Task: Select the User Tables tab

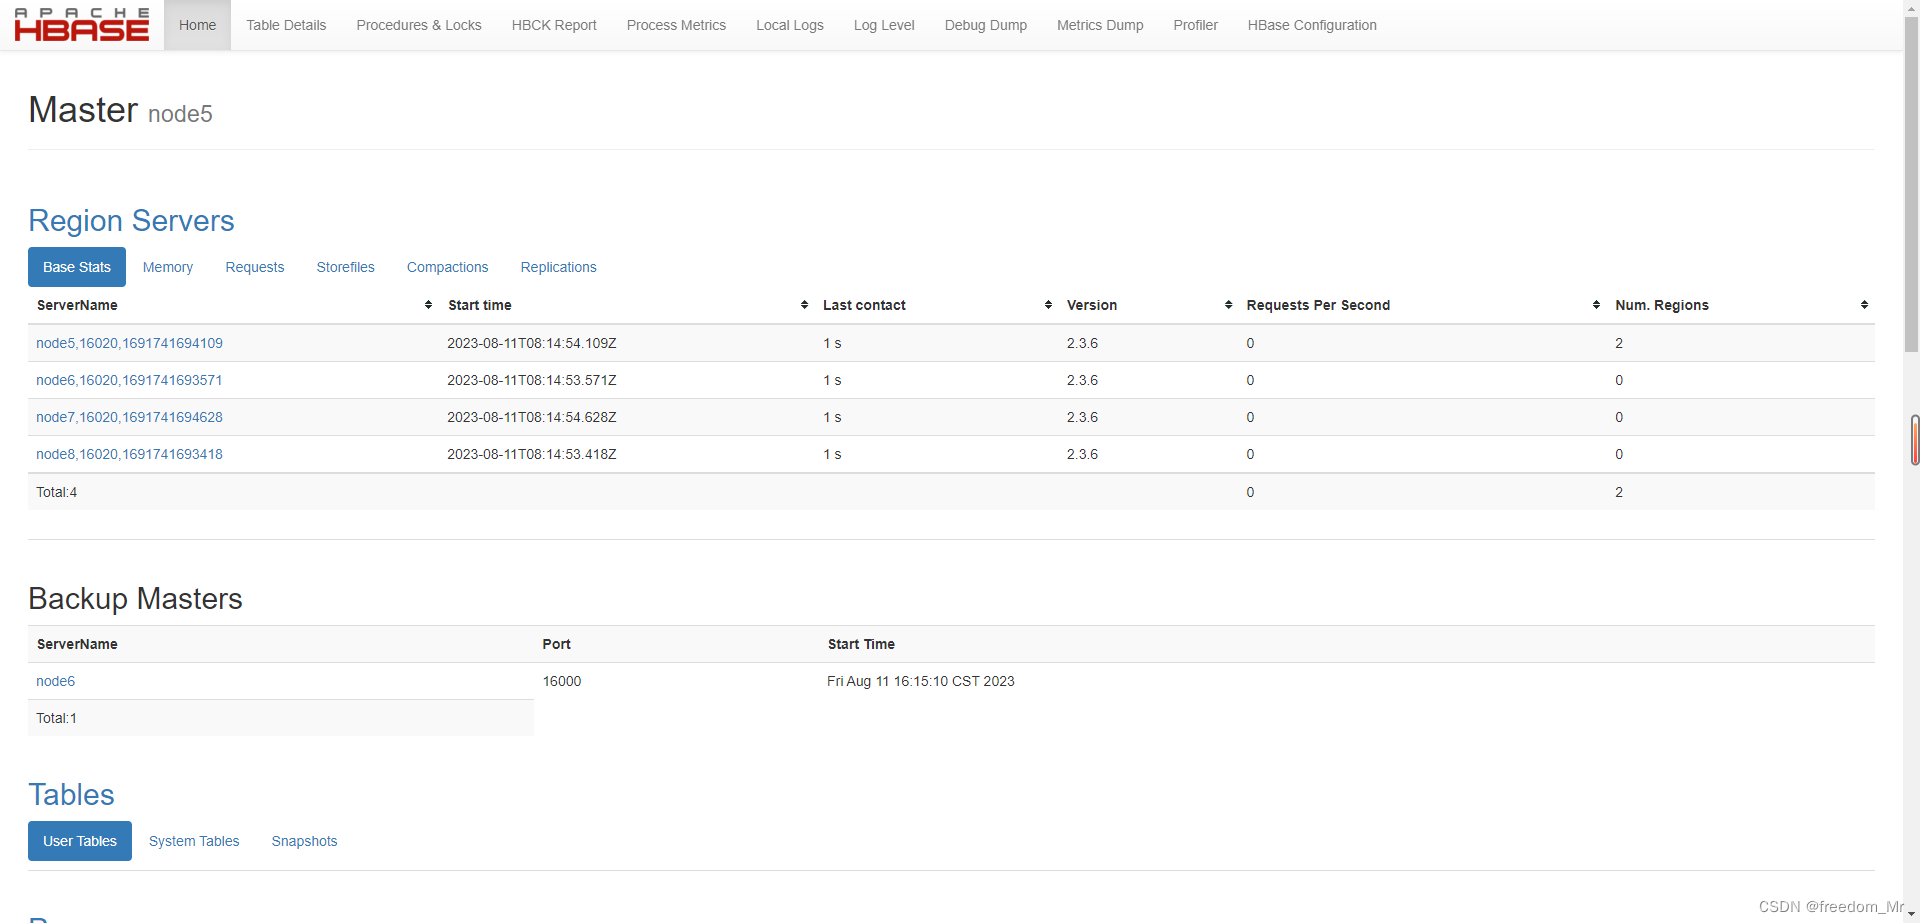Action: click(80, 841)
